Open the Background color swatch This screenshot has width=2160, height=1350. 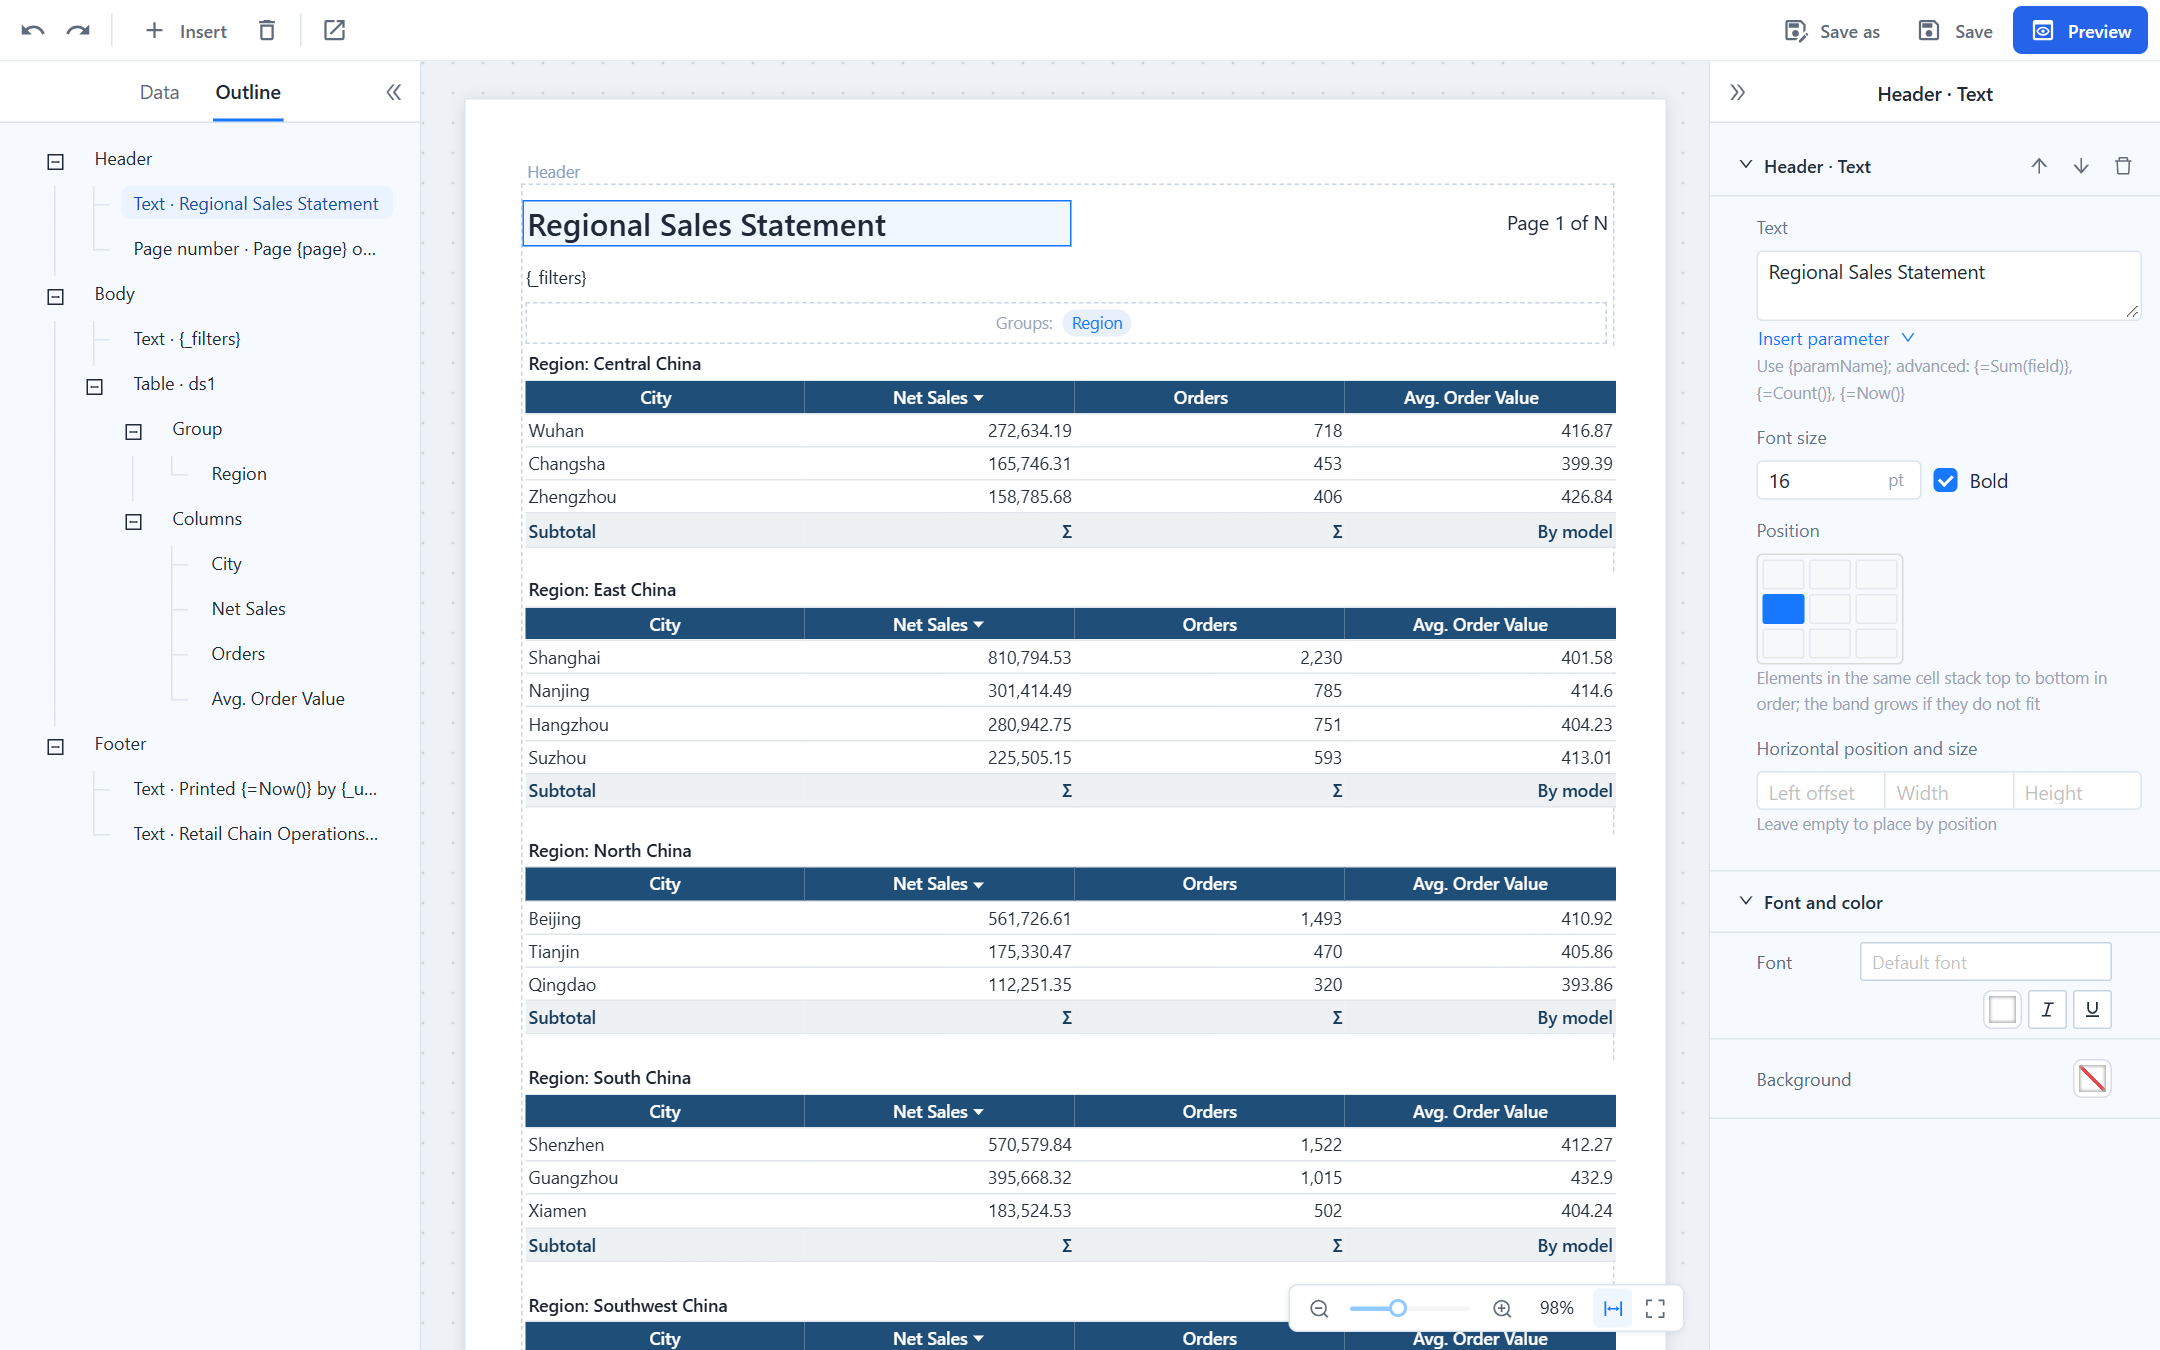2092,1079
